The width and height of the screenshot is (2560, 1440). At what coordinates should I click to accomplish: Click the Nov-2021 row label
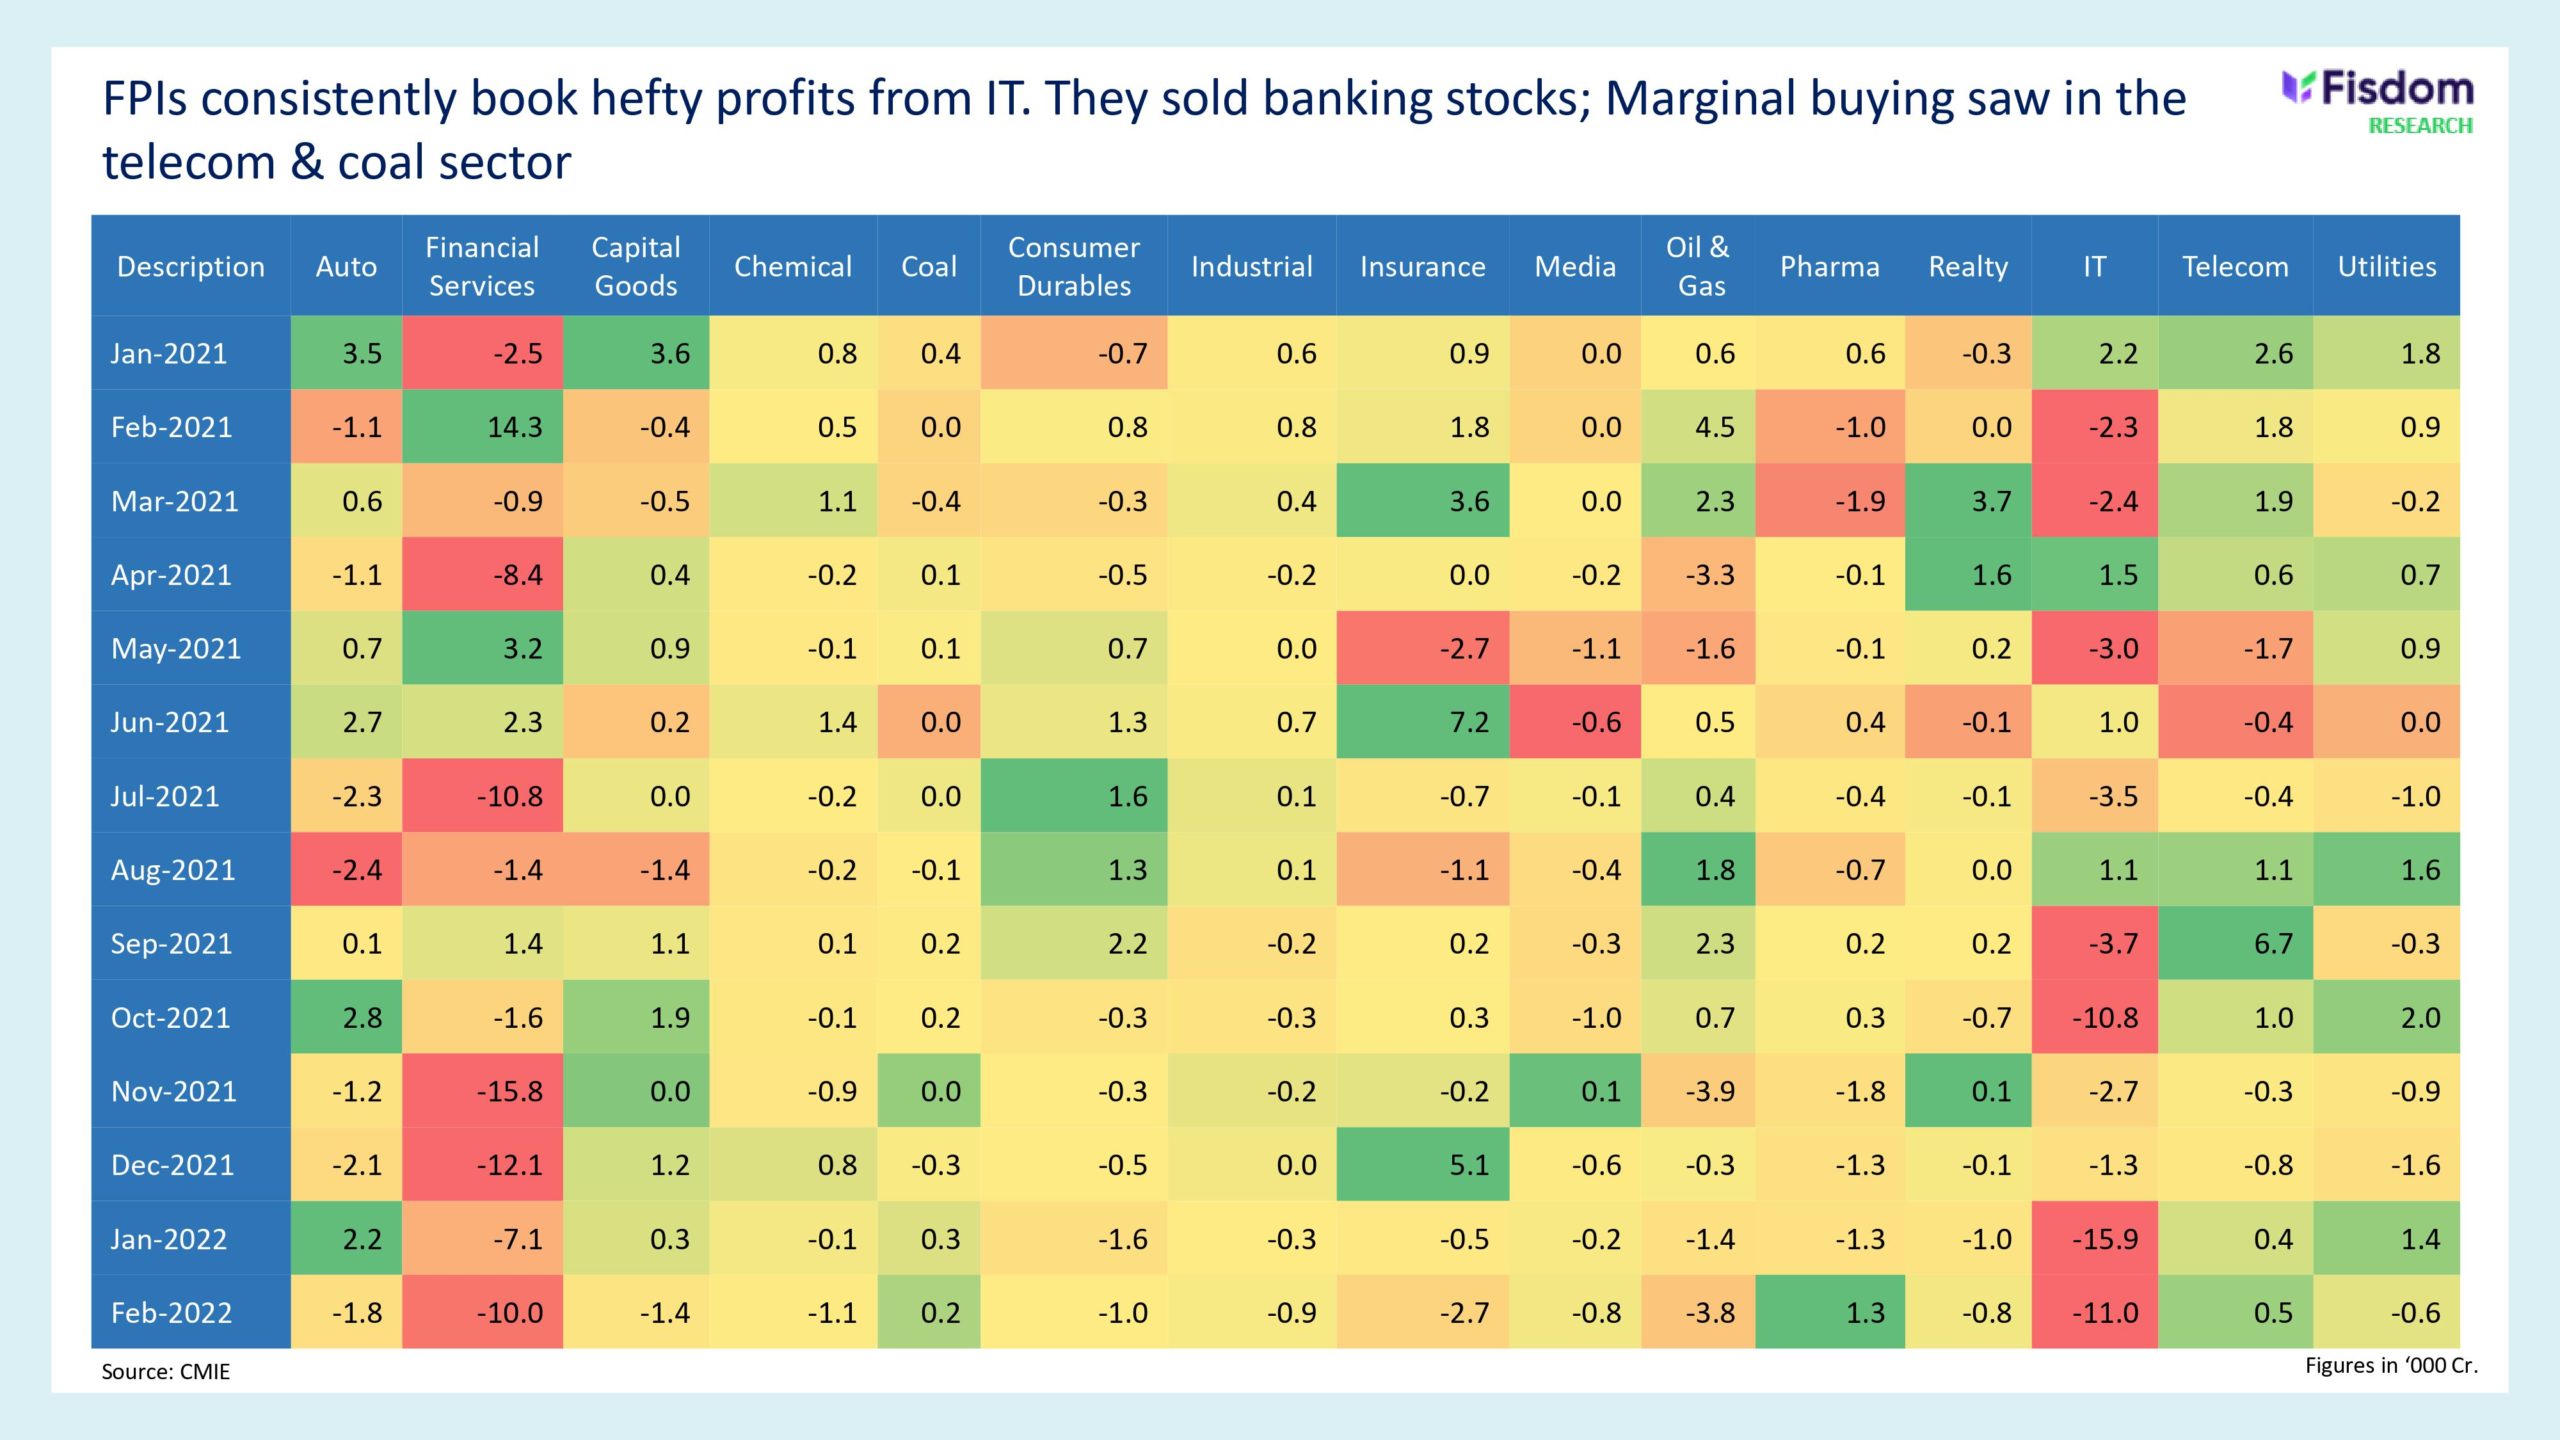174,1091
